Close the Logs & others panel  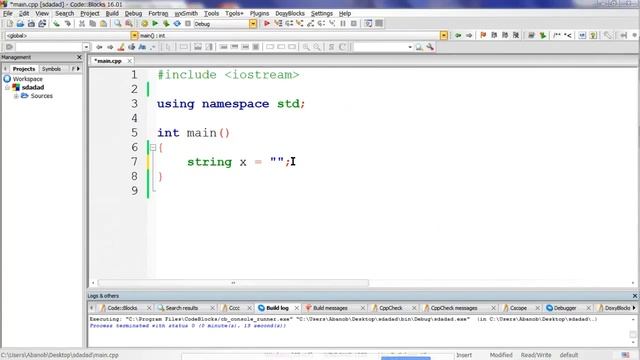tap(635, 296)
